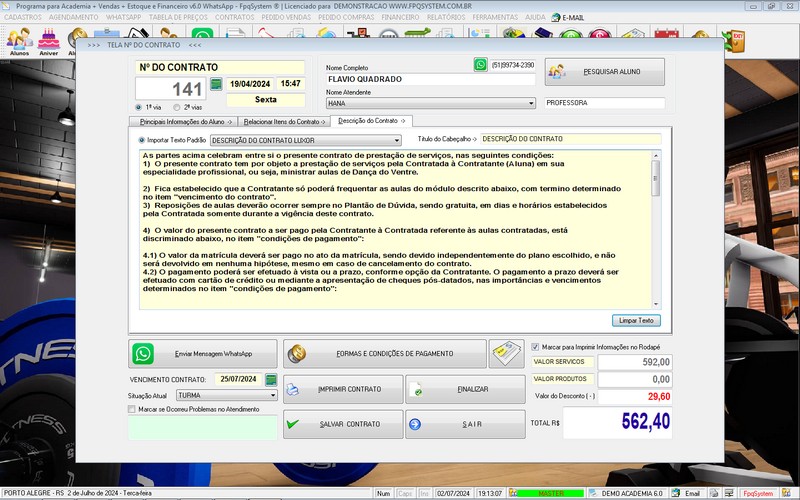The width and height of the screenshot is (800, 500).
Task: Open the AGENDAMENTO menu
Action: [x=73, y=17]
